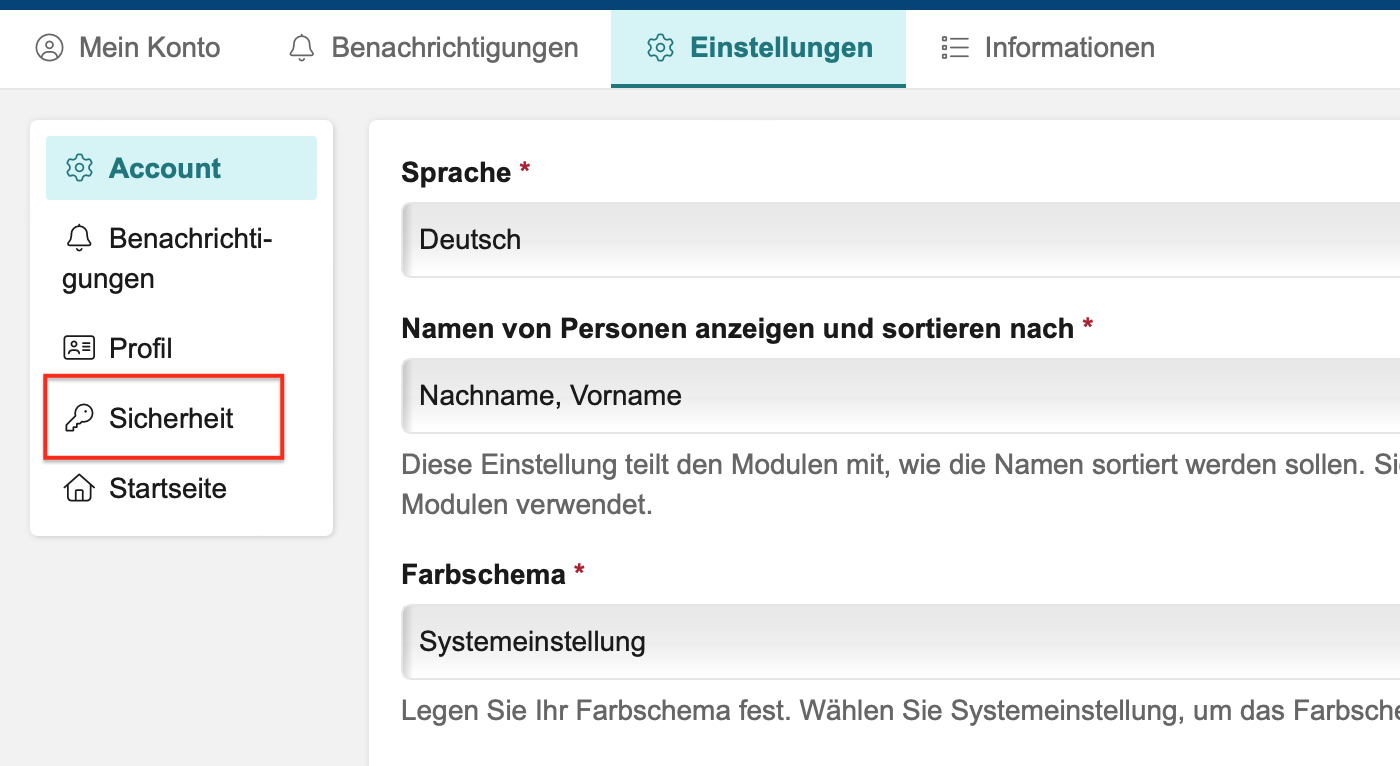The height and width of the screenshot is (766, 1400).
Task: Click the sidebar bell icon
Action: [79, 238]
